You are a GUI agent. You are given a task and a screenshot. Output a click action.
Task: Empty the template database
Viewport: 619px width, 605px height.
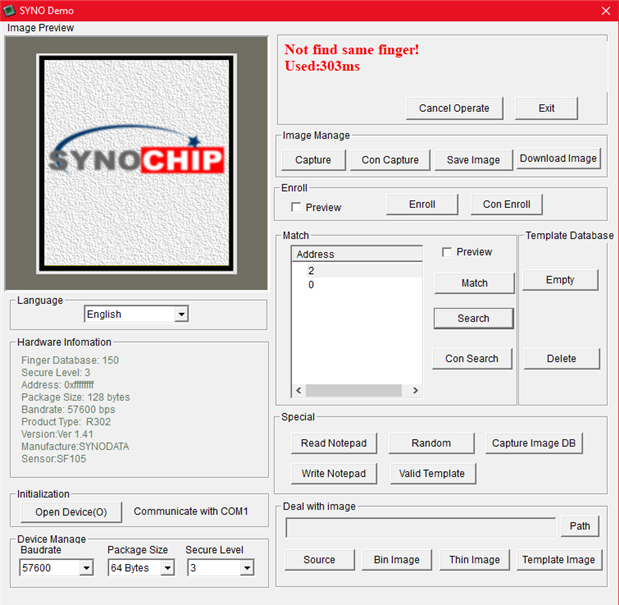pos(560,280)
